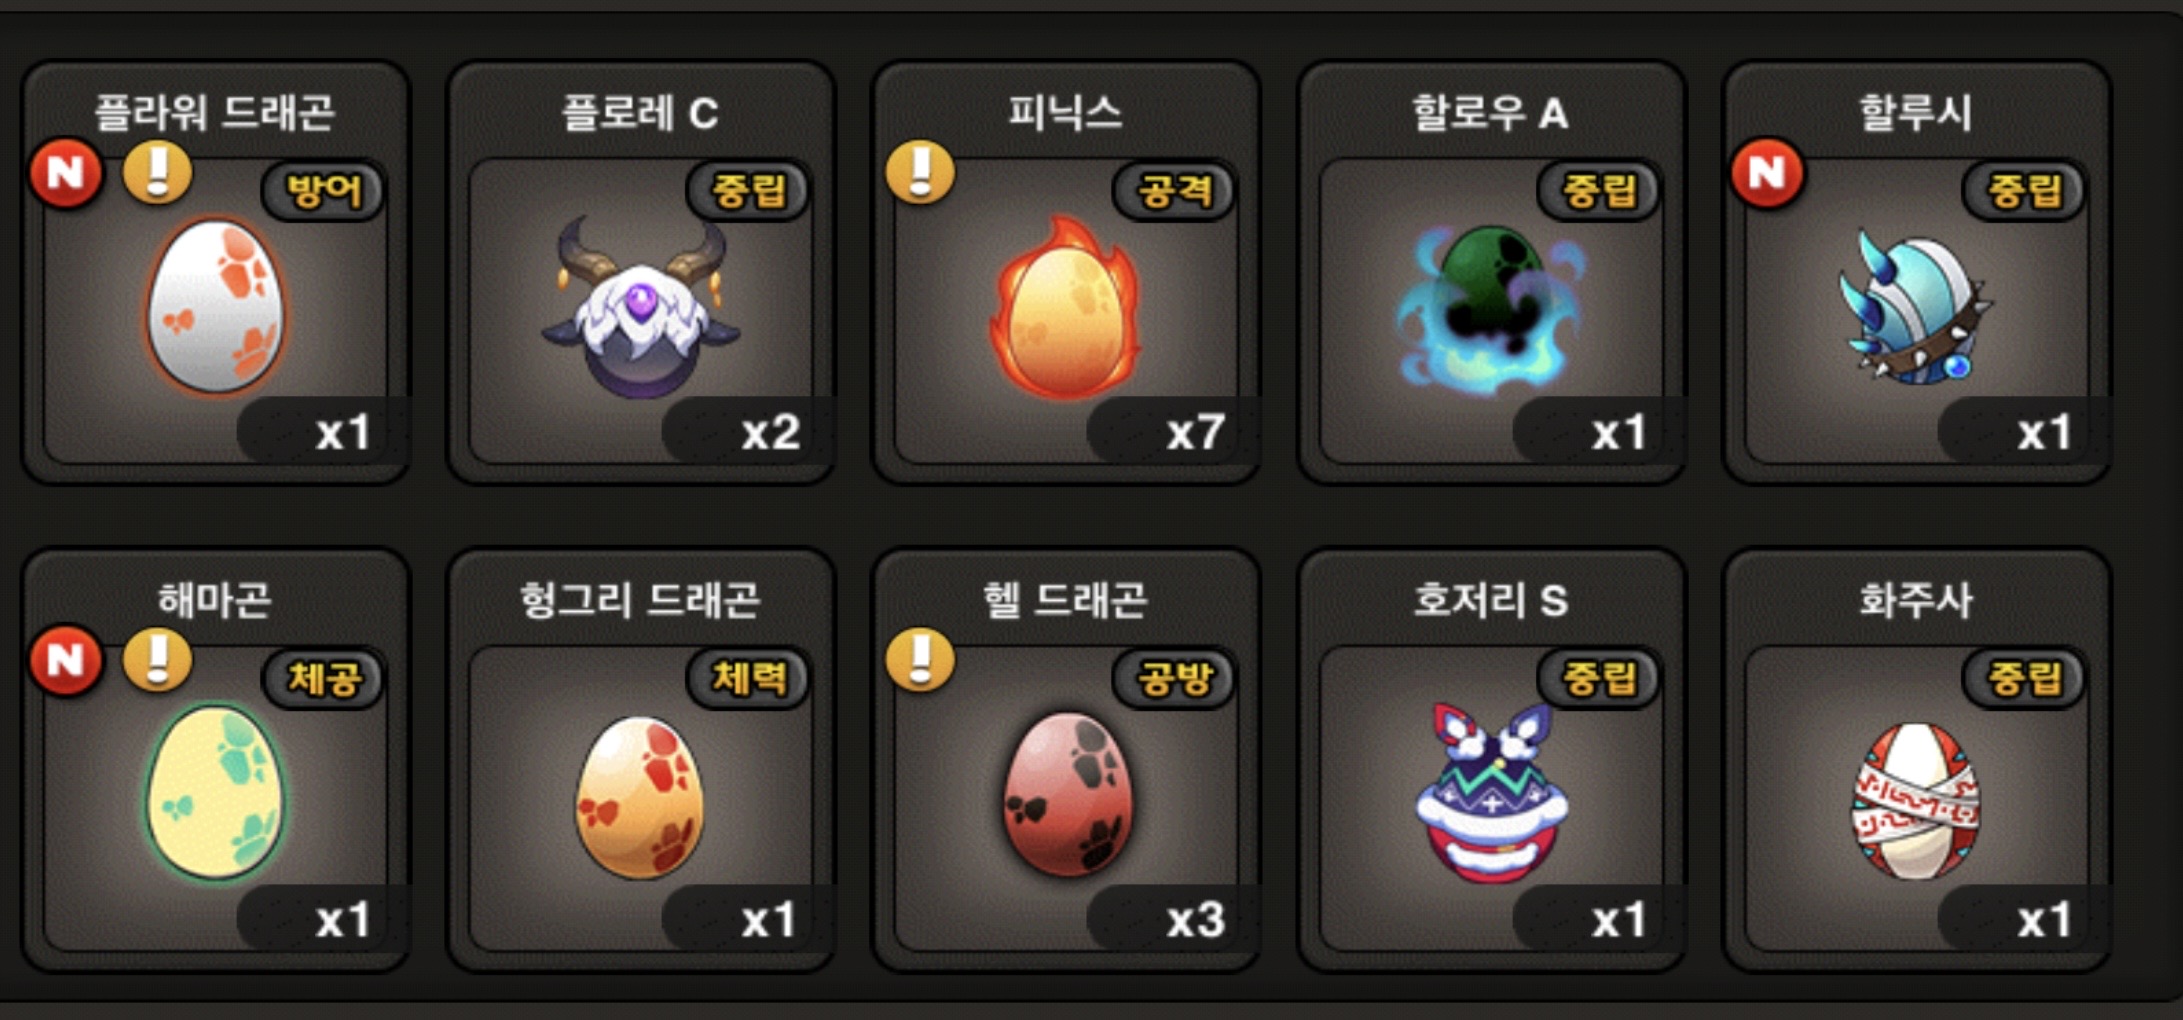Click the exclamation alert on 피닉스
The height and width of the screenshot is (1020, 2183).
920,173
